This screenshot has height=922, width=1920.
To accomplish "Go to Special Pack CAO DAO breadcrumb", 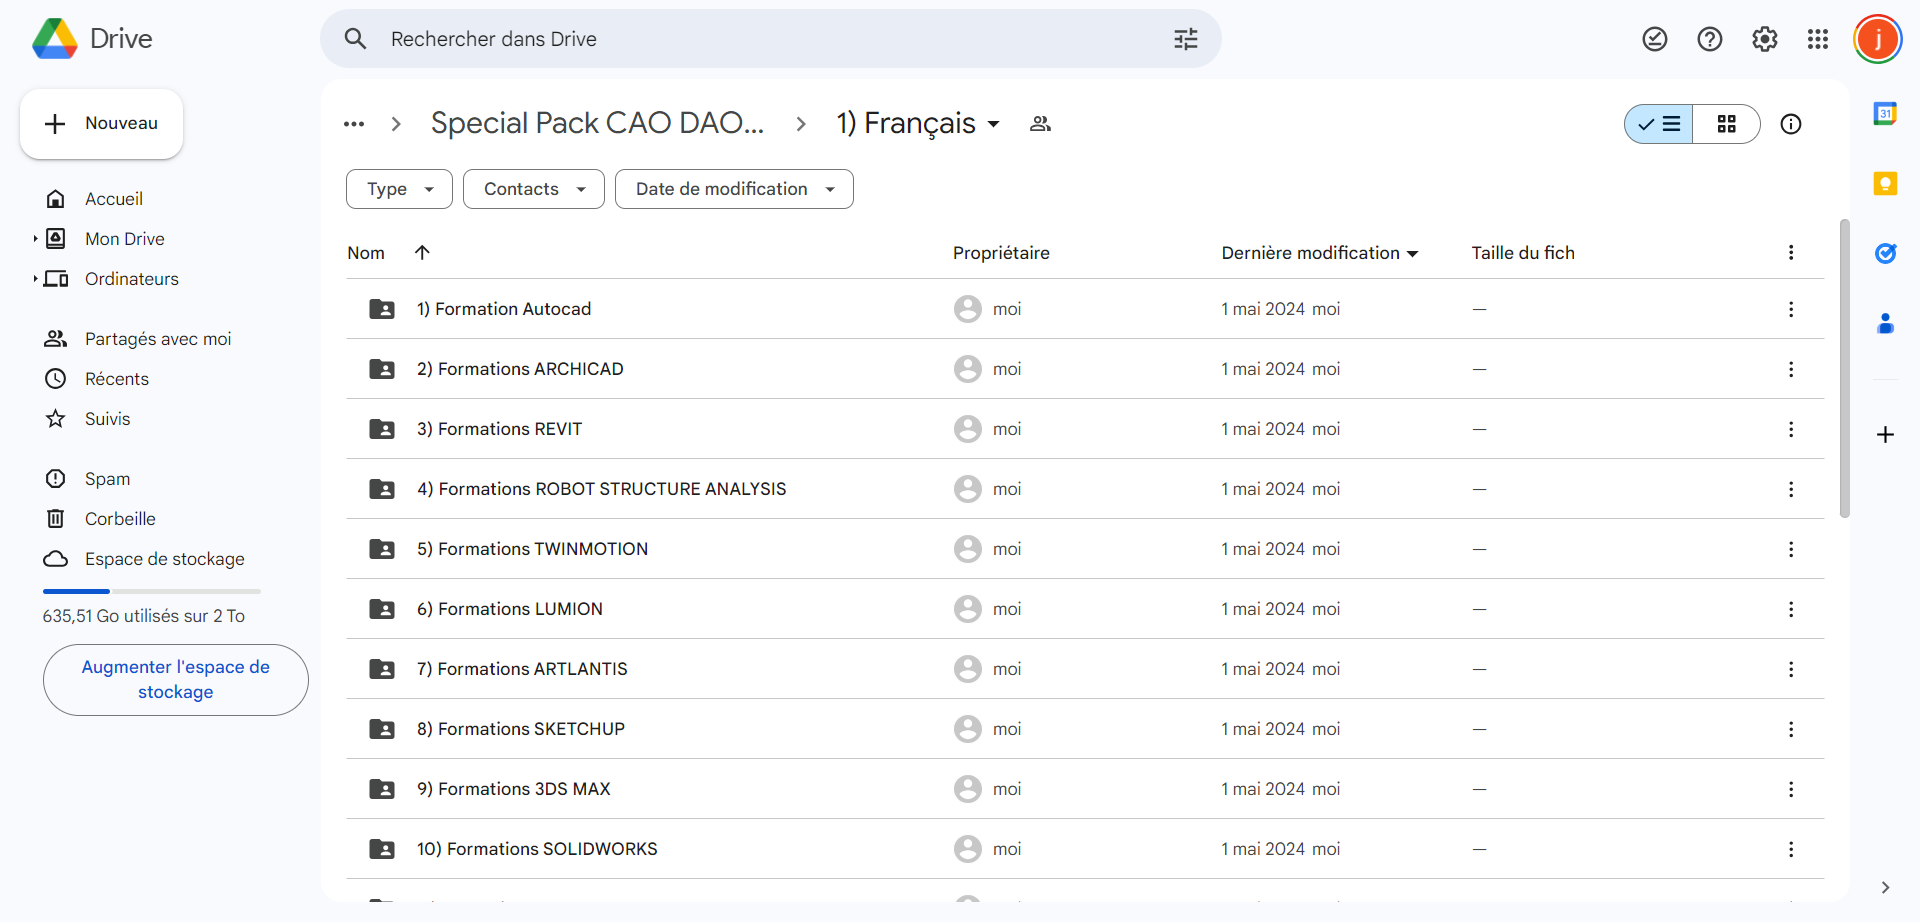I will [x=597, y=123].
